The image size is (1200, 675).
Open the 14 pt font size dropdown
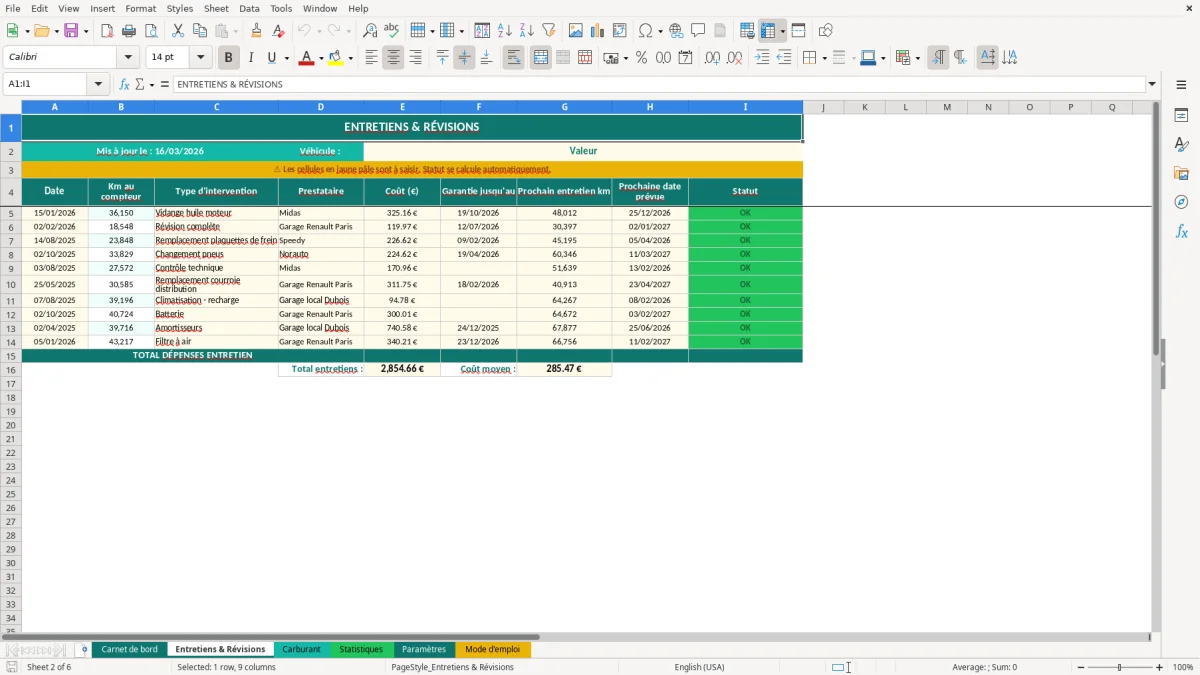click(200, 58)
